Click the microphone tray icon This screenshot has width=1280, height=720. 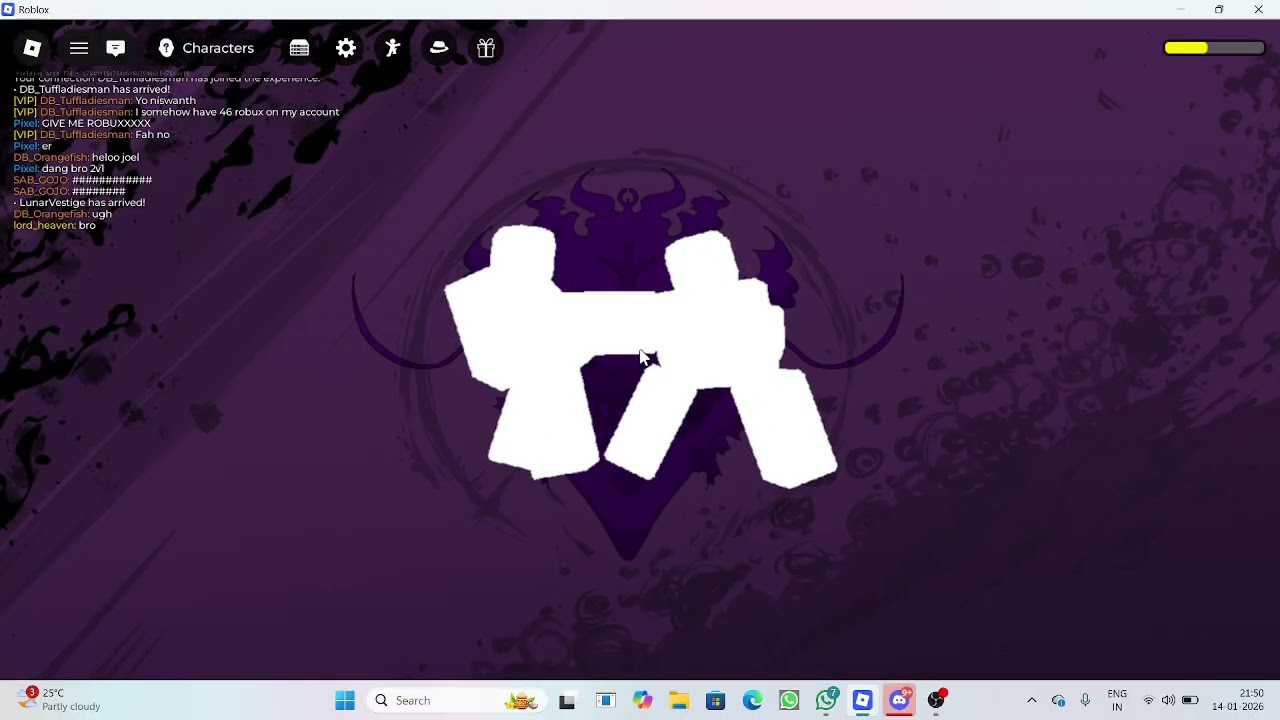[x=1085, y=700]
